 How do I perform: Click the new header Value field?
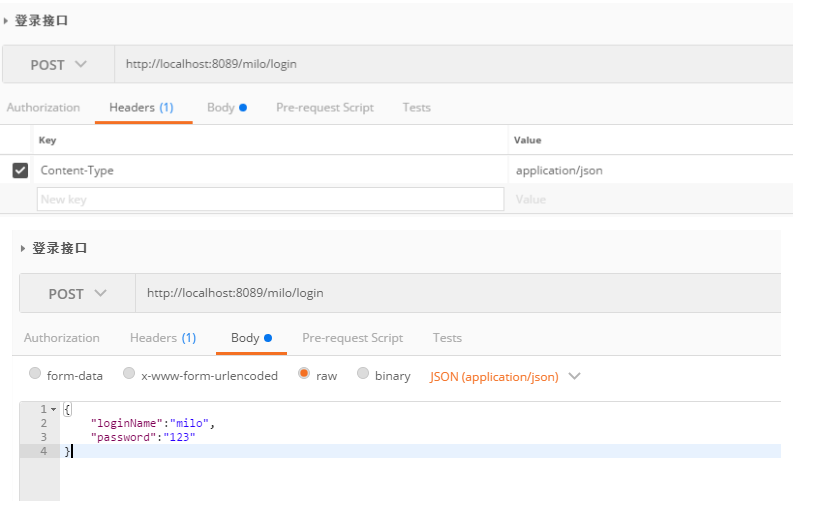pos(651,199)
